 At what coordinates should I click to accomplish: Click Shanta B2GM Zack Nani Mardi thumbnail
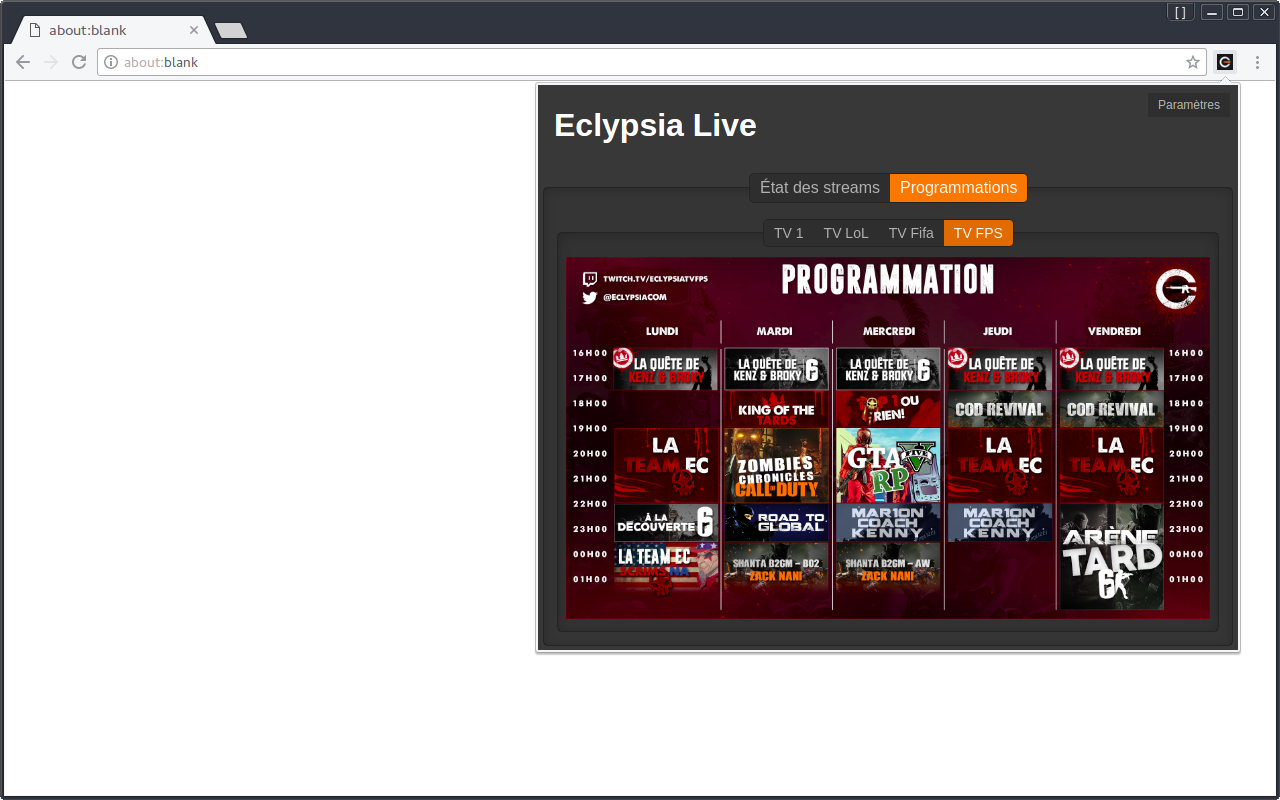point(776,568)
